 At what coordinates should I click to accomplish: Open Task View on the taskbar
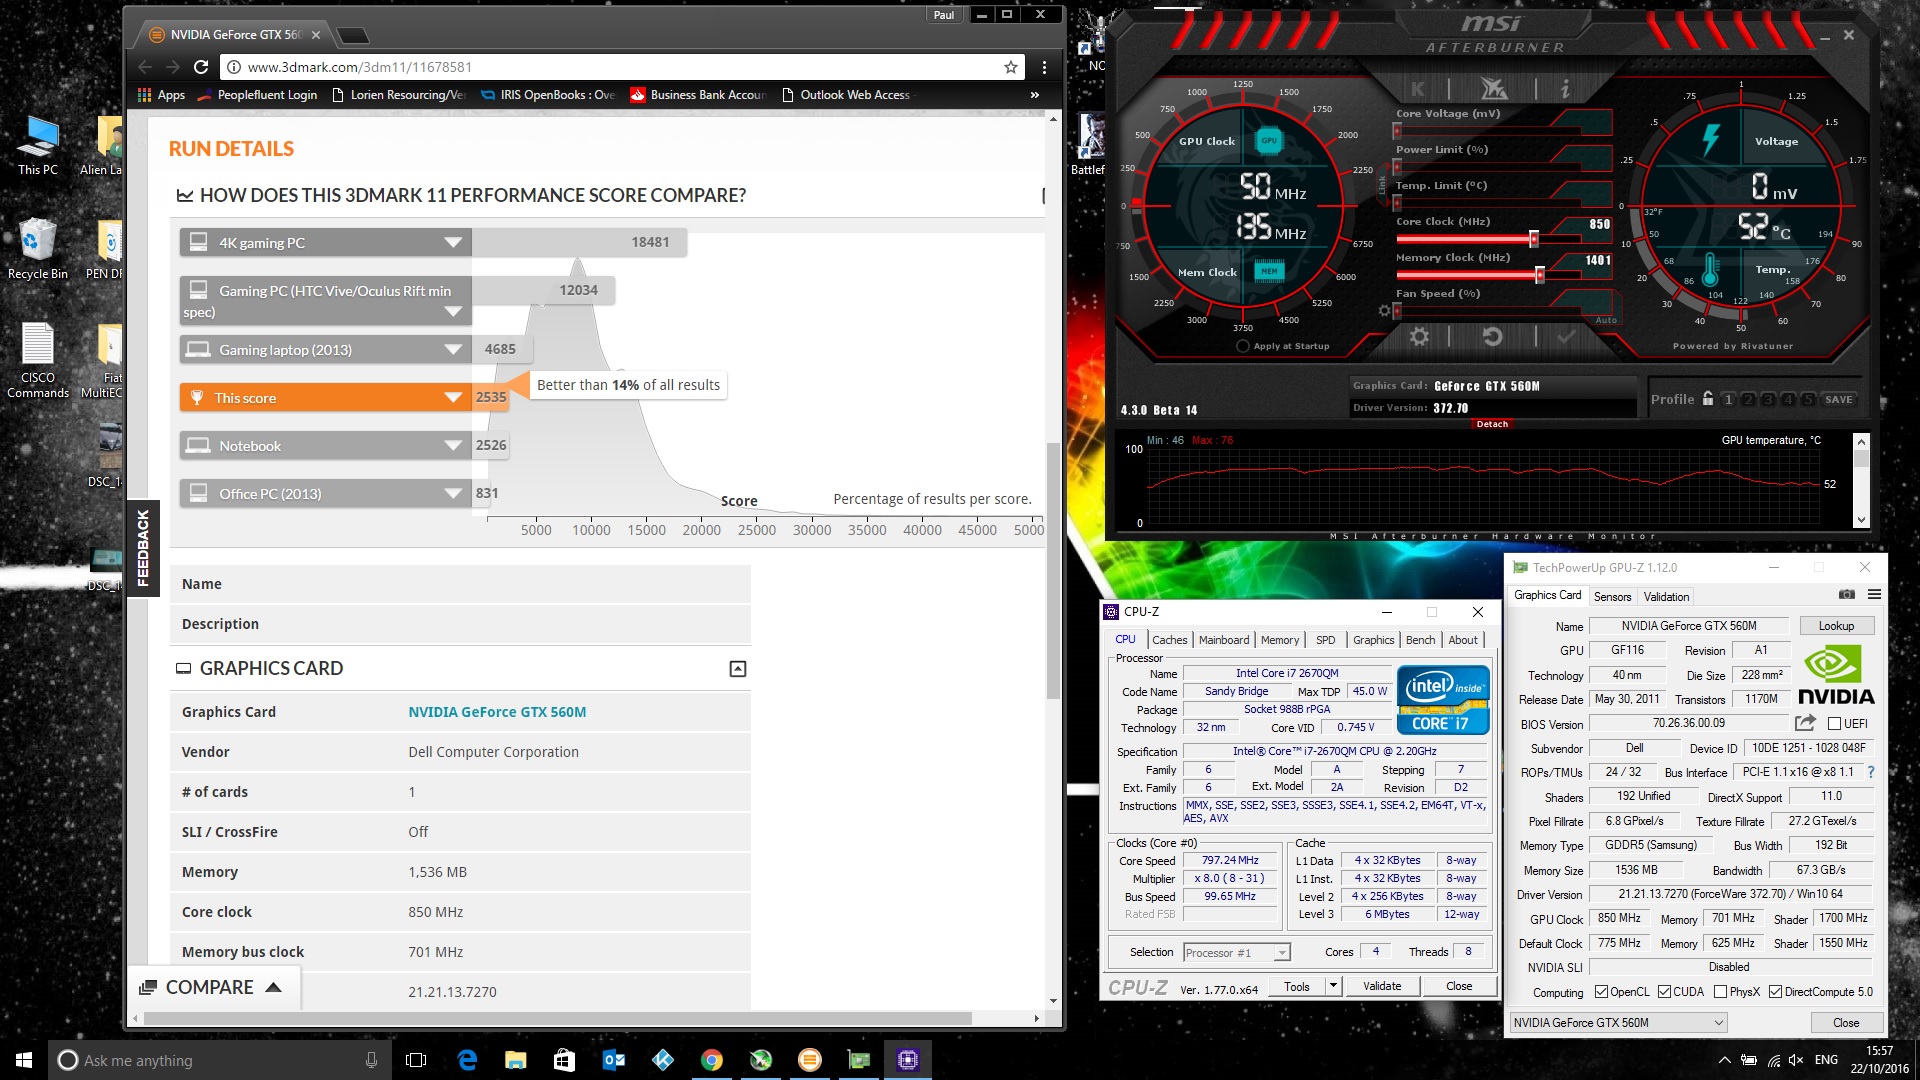pos(416,1060)
